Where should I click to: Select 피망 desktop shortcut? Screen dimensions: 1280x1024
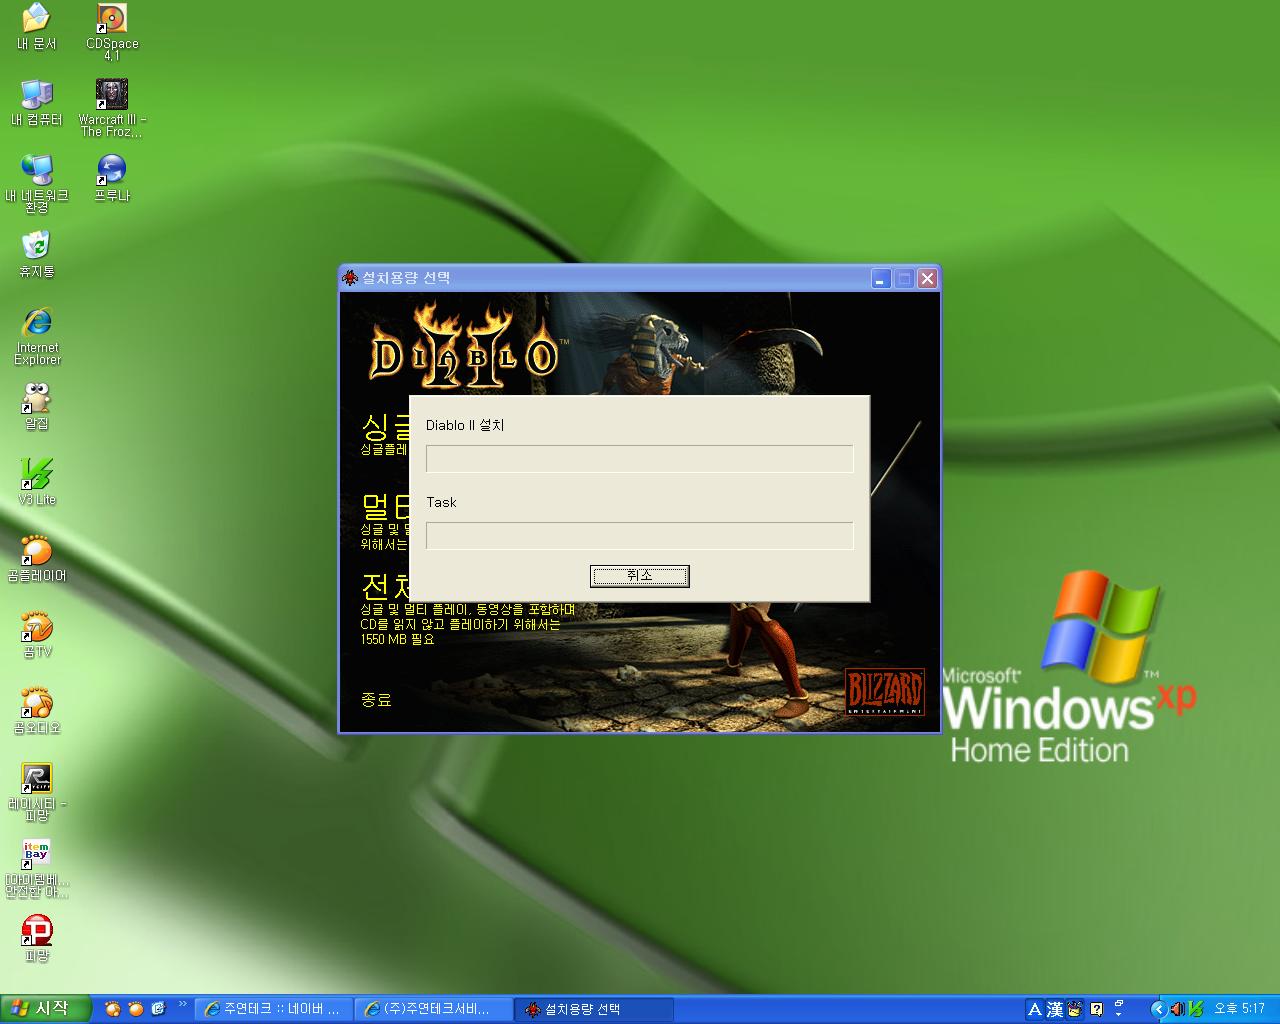tap(36, 939)
